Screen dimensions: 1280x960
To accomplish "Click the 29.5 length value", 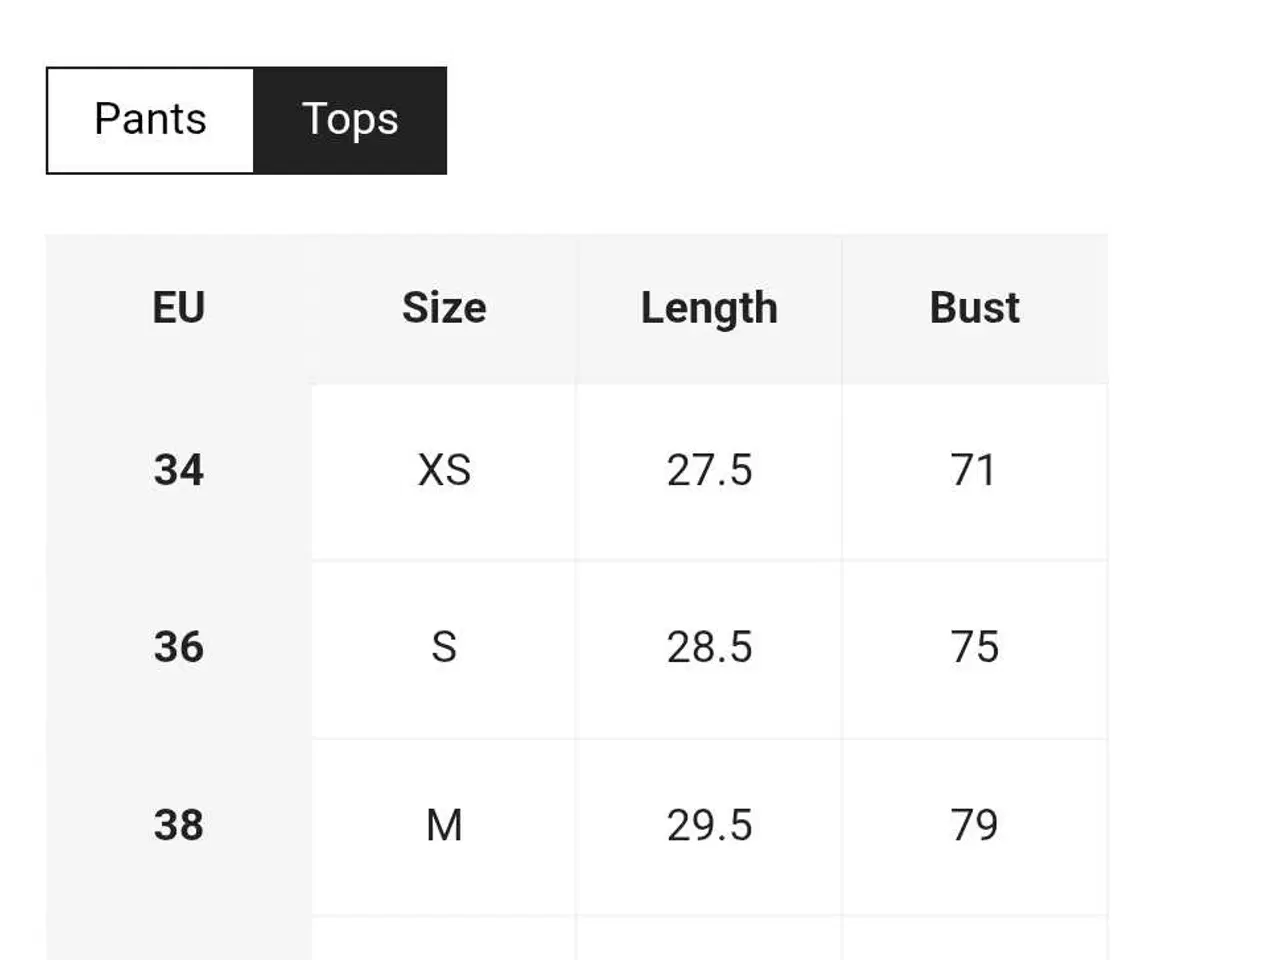I will [709, 826].
